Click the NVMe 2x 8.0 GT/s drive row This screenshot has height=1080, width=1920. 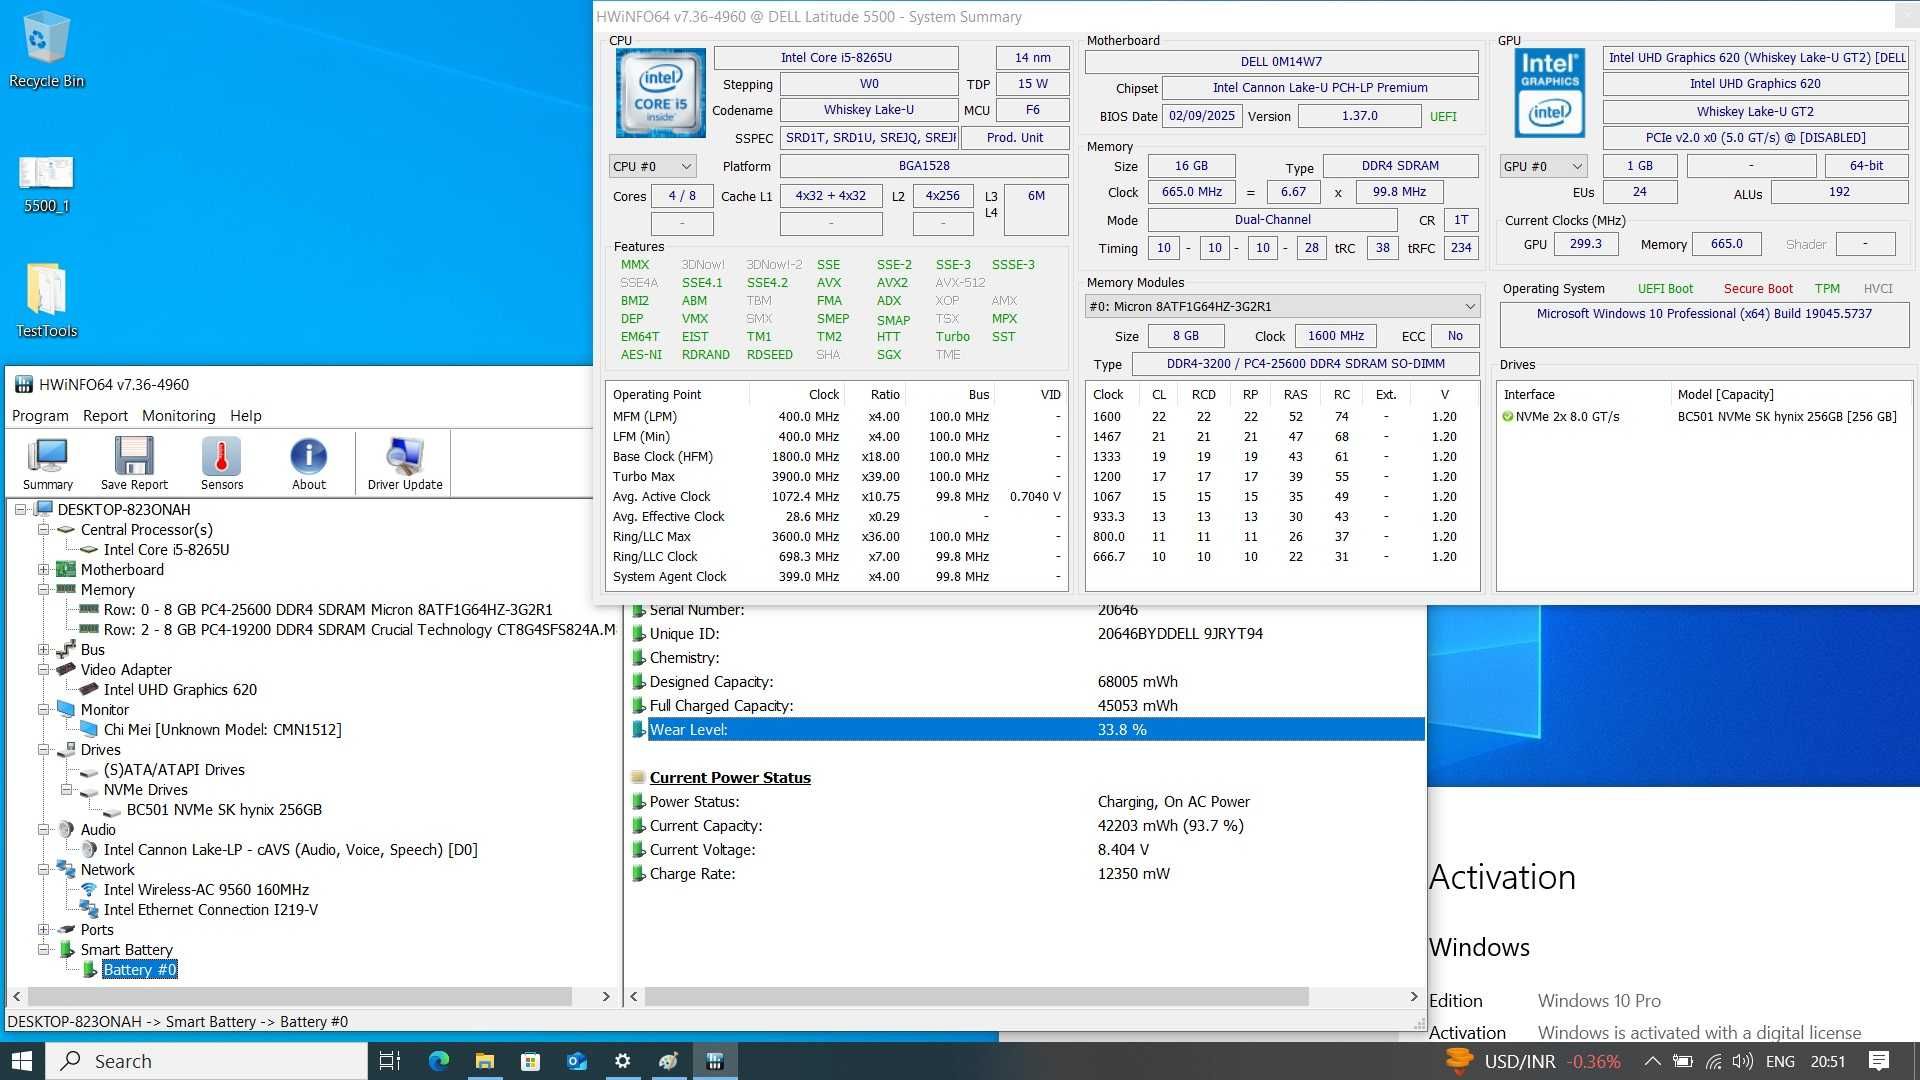coord(1704,416)
